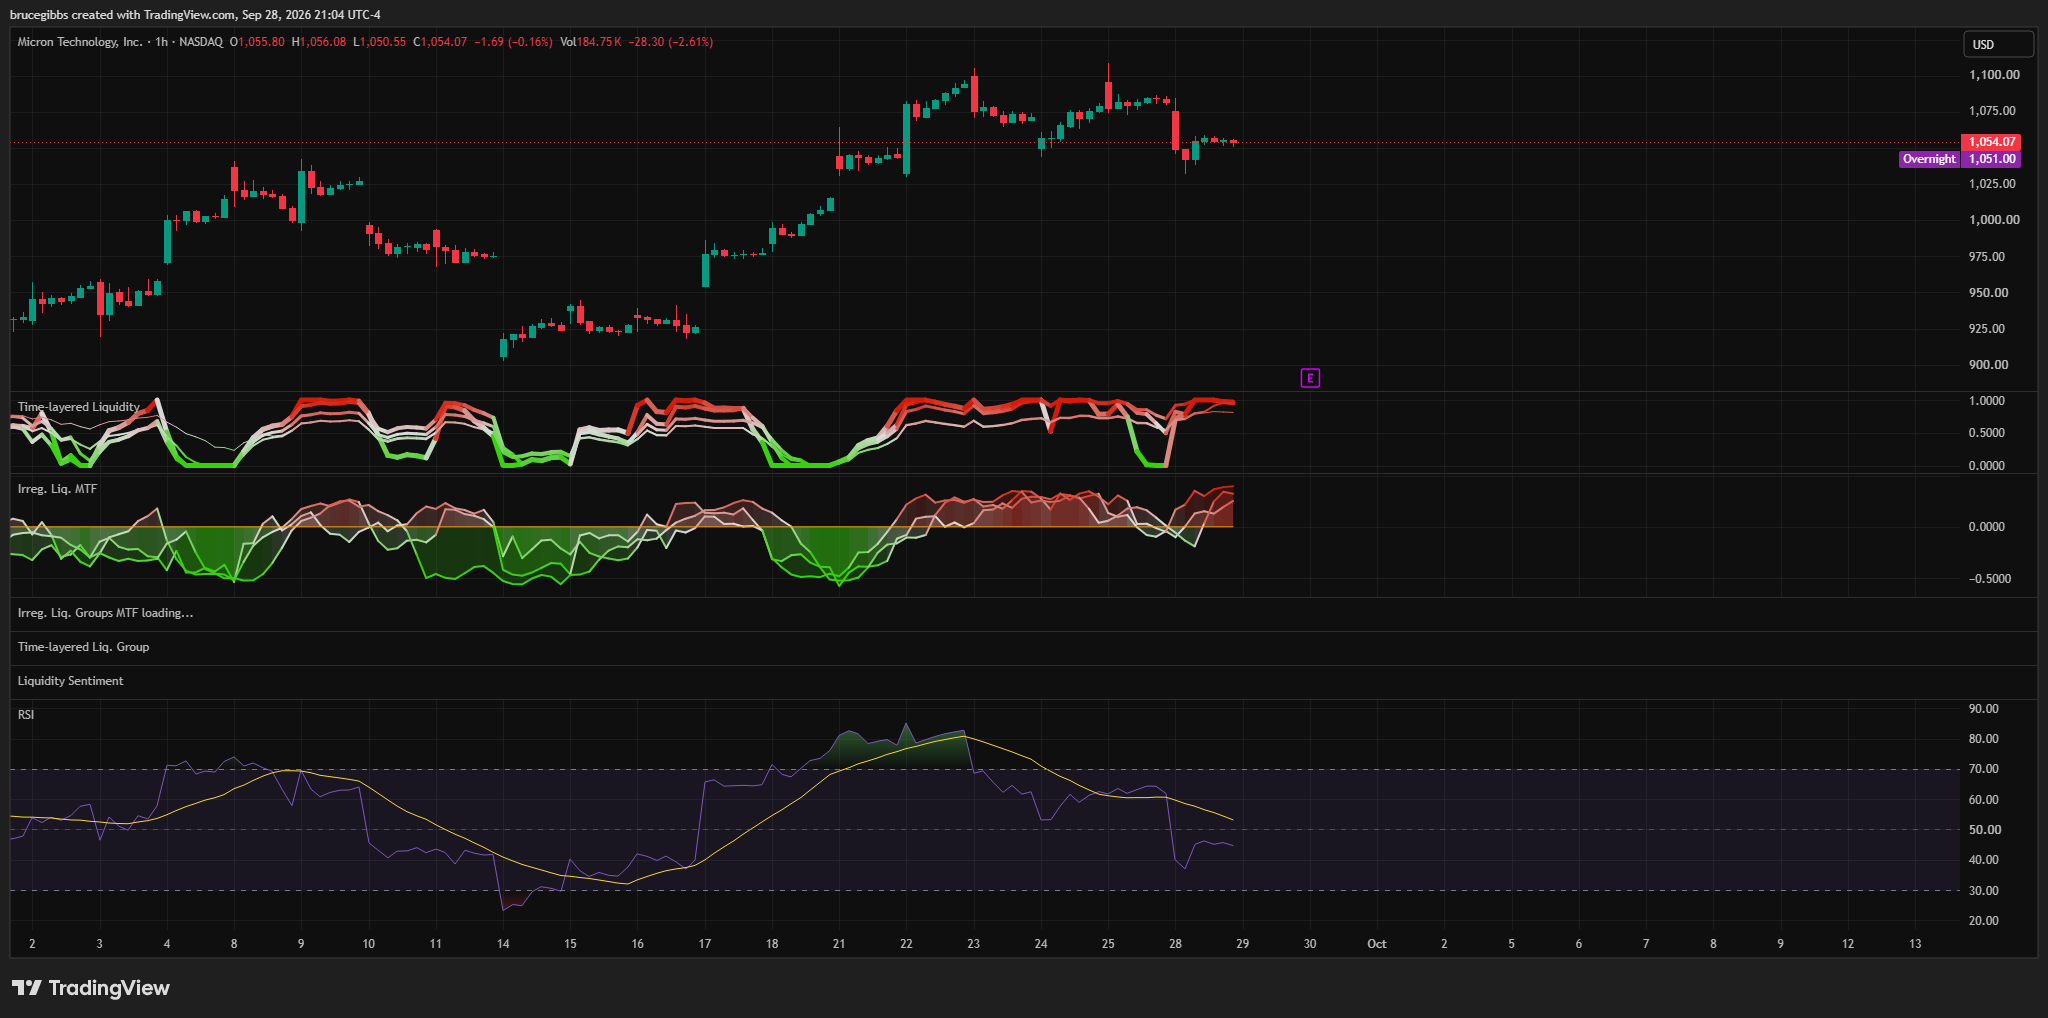
Task: Click the -0.5000 Irreg. Liq. axis value
Action: (1990, 579)
